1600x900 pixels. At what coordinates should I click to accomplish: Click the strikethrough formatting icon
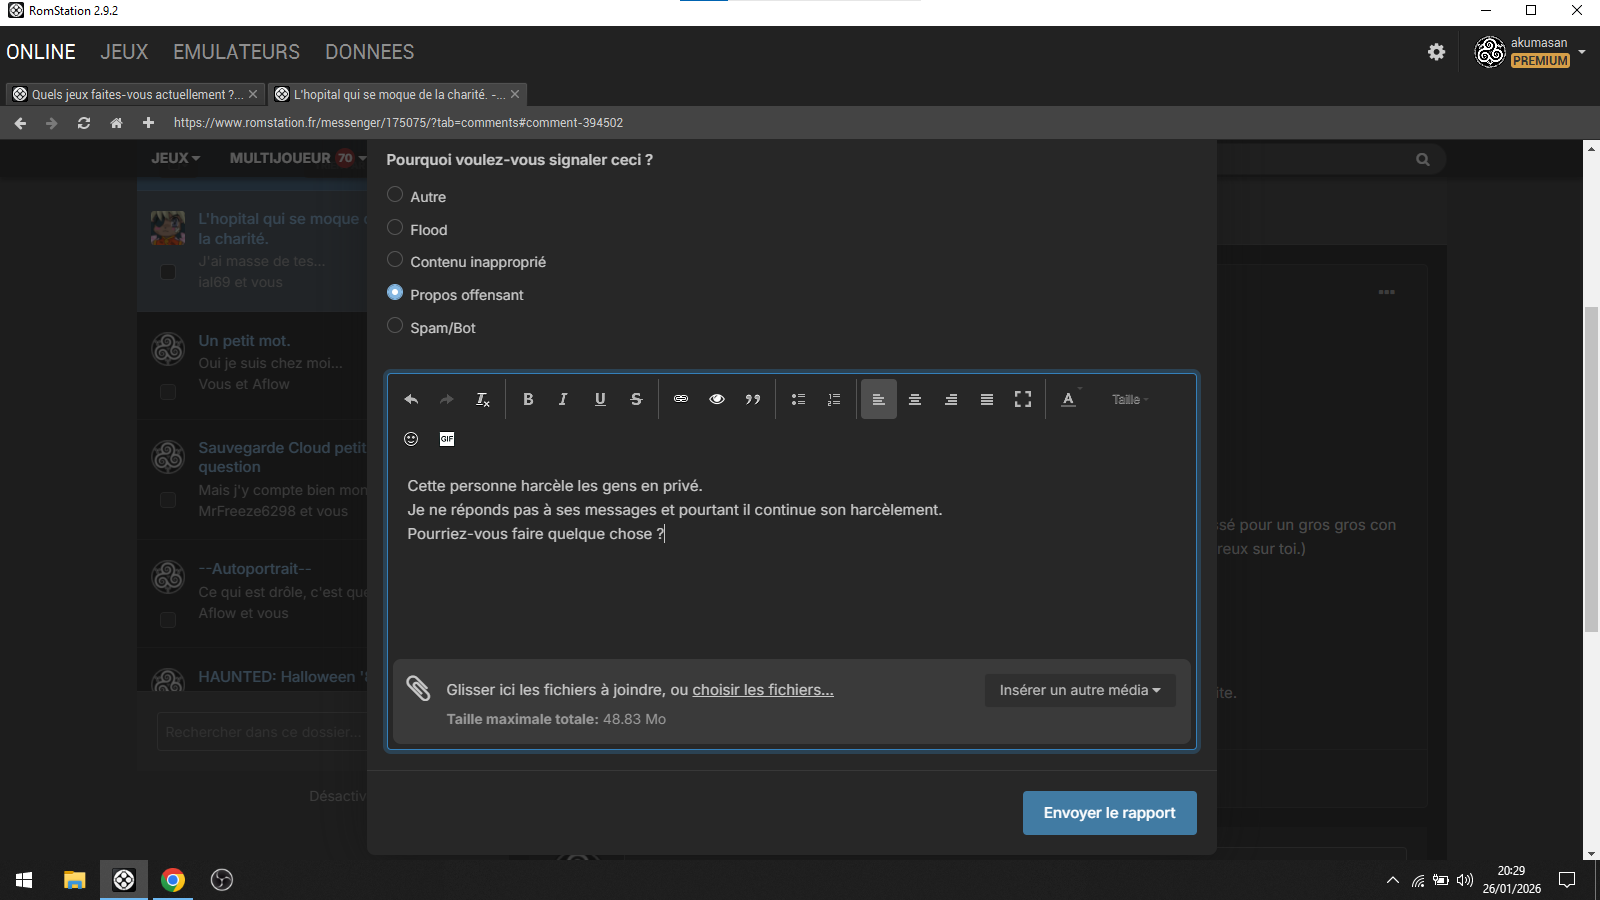coord(636,399)
